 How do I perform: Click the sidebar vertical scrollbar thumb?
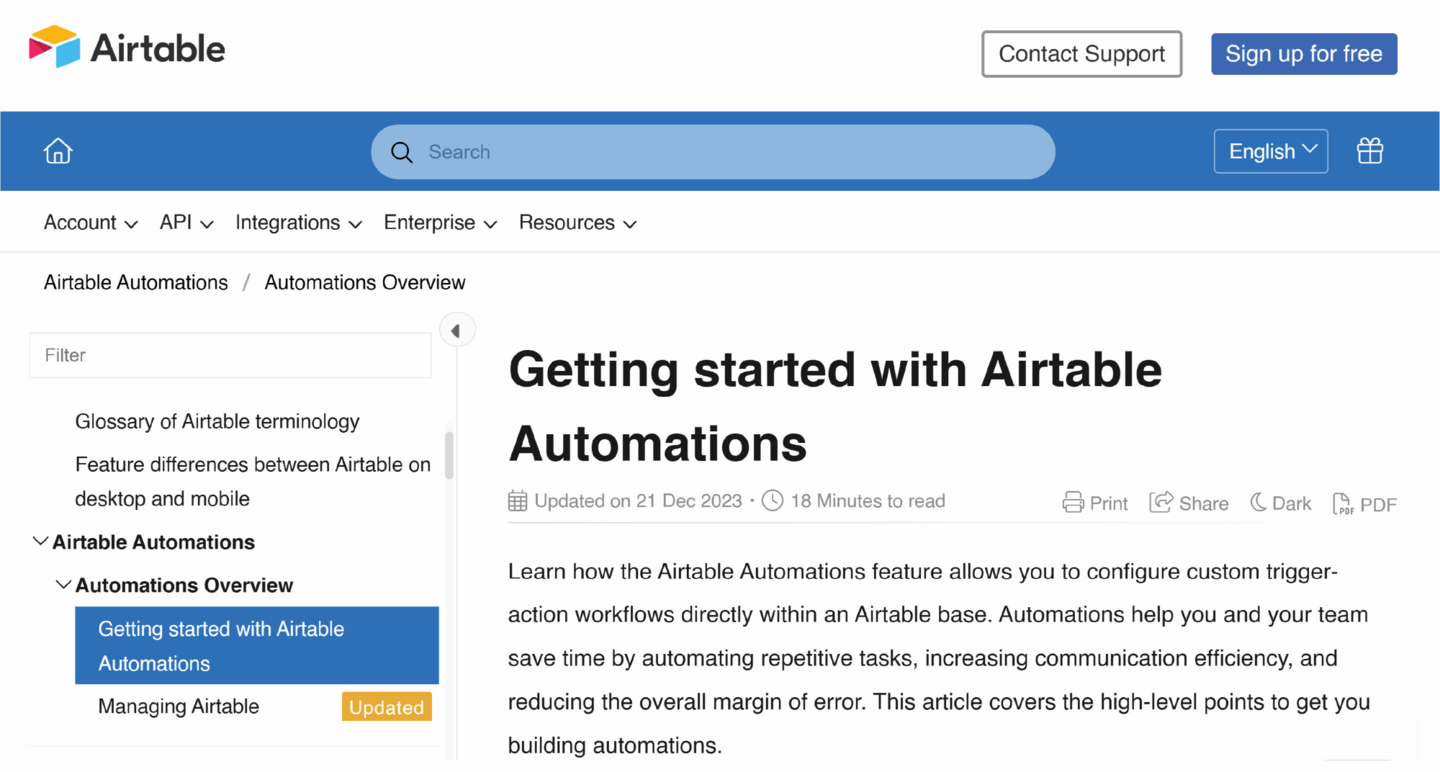point(449,455)
